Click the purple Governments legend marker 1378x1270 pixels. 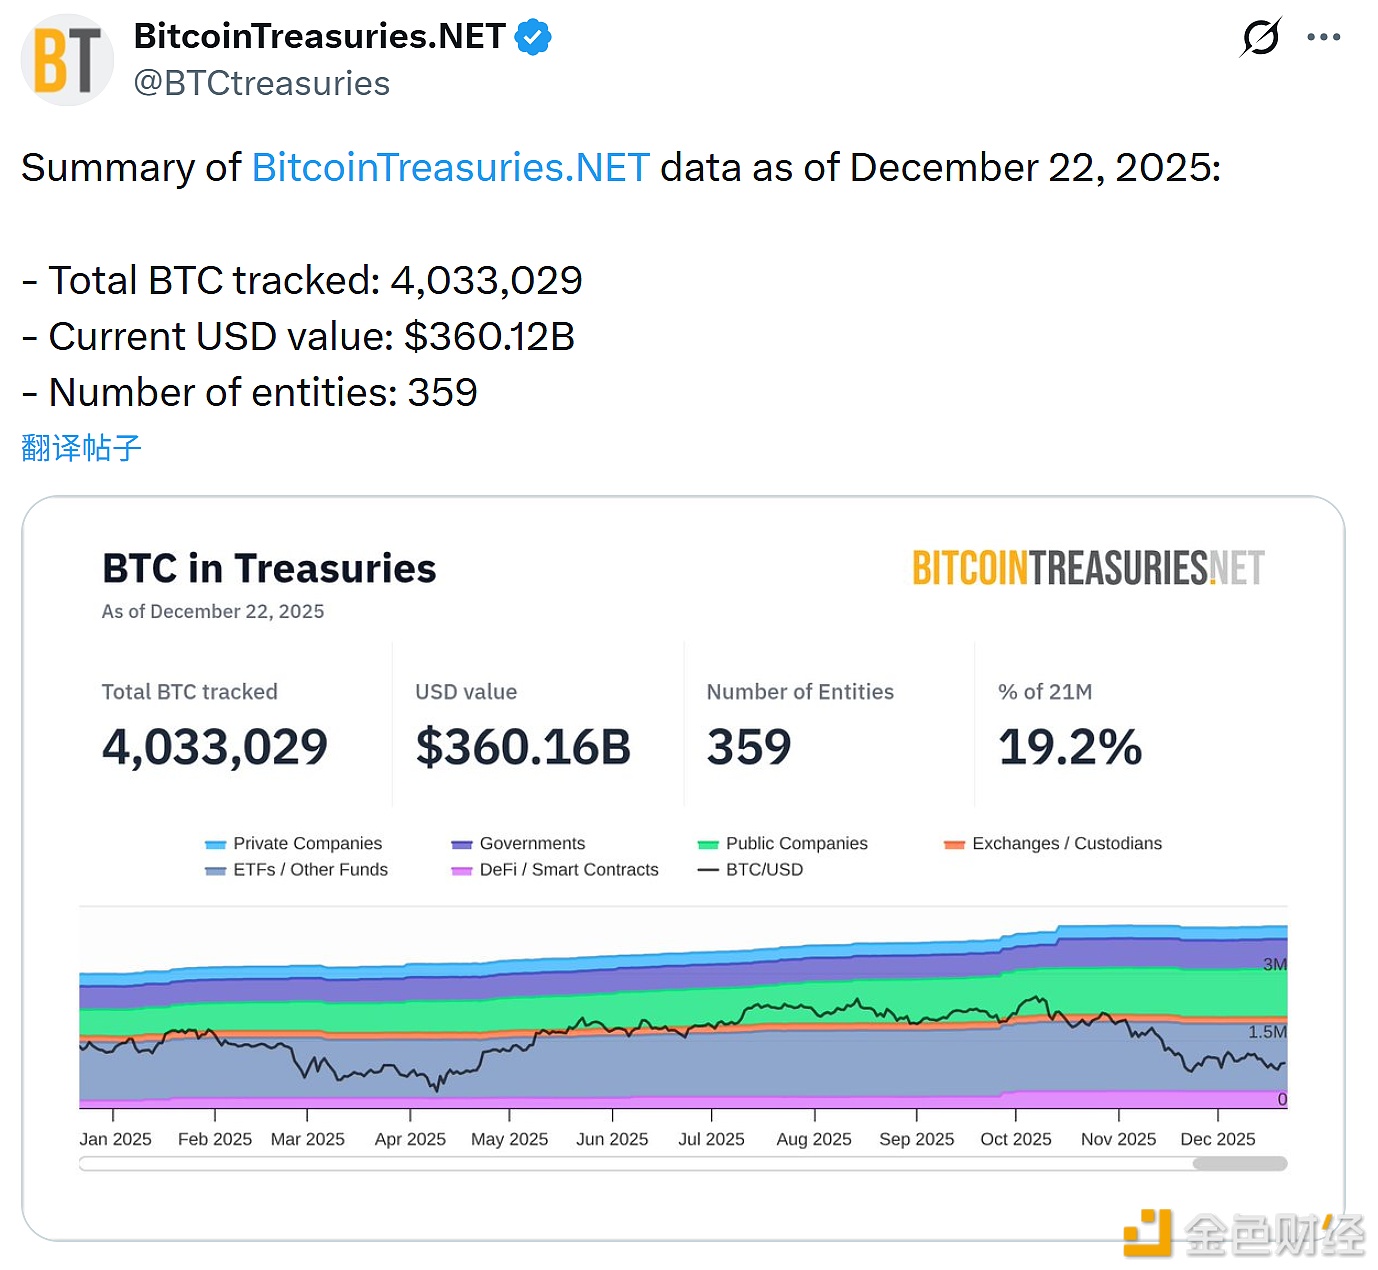(x=462, y=844)
